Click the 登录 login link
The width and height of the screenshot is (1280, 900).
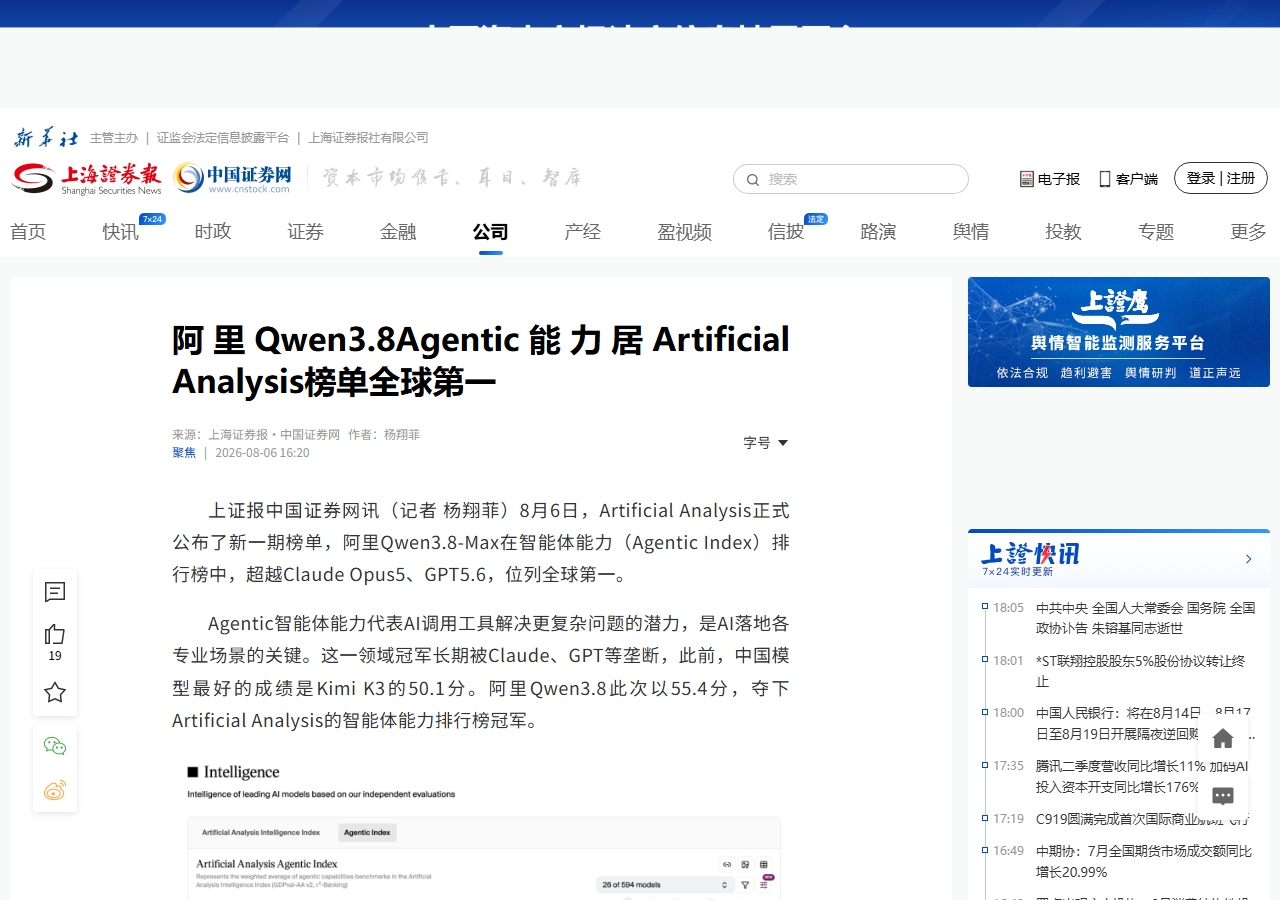click(1201, 178)
